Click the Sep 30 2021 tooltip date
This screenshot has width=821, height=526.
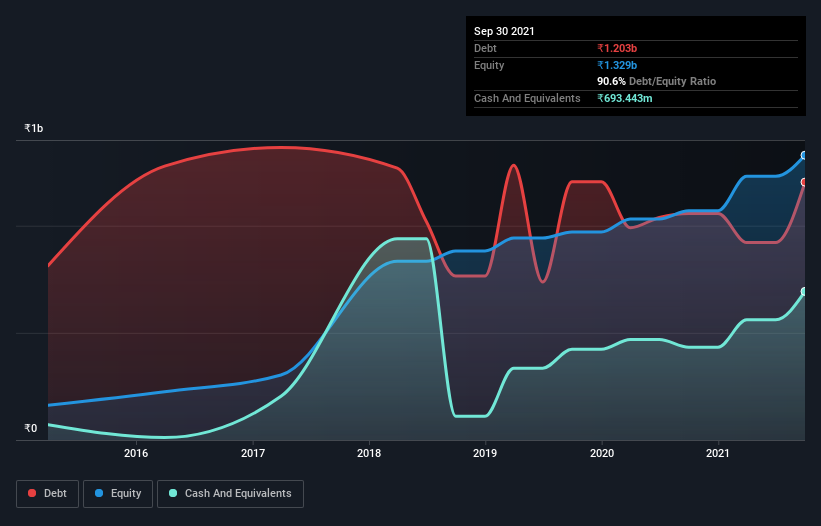pos(504,31)
